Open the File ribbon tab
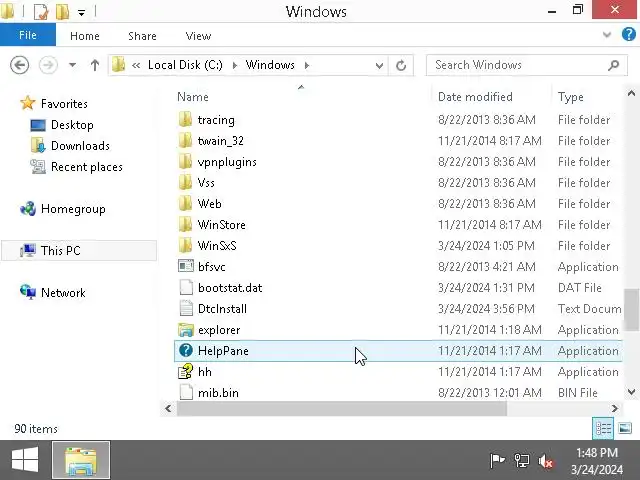The image size is (640, 480). (28, 35)
